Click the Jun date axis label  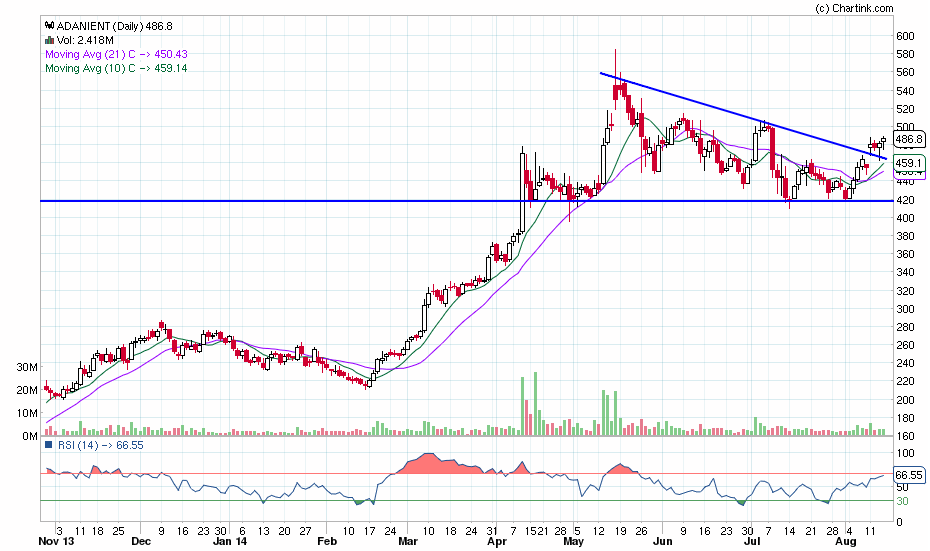coord(663,541)
